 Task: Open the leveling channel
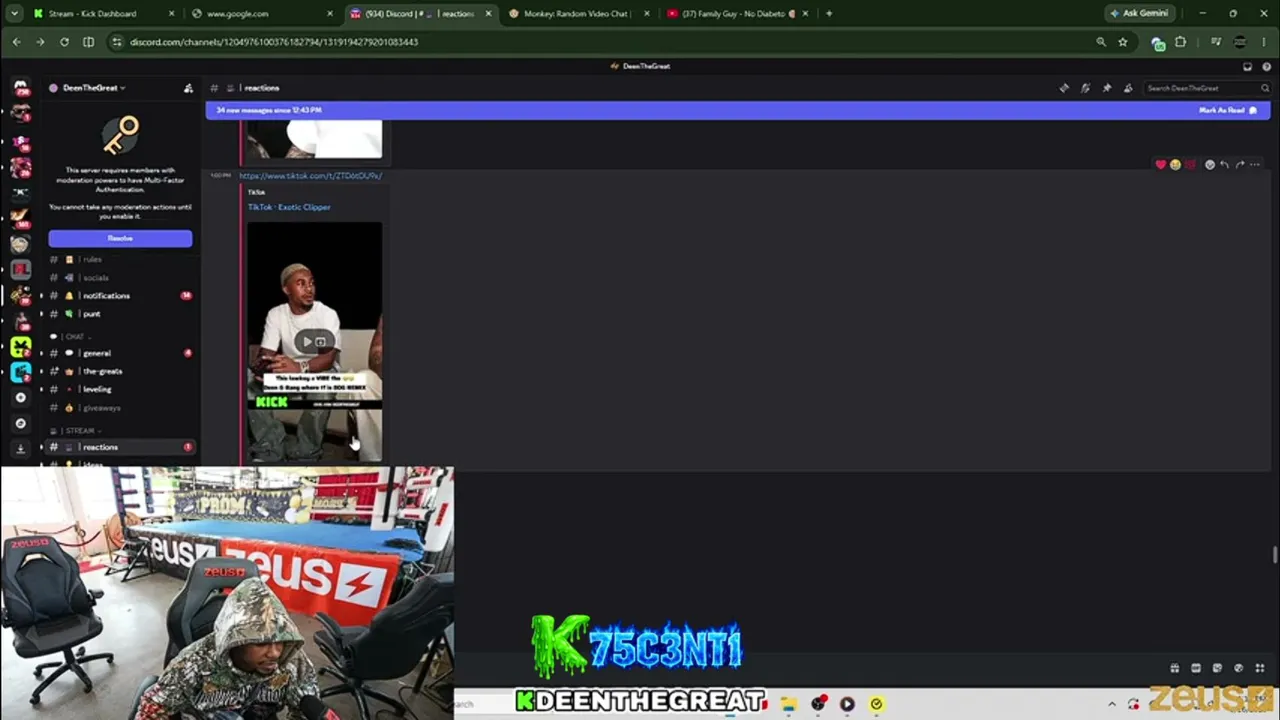(120, 389)
